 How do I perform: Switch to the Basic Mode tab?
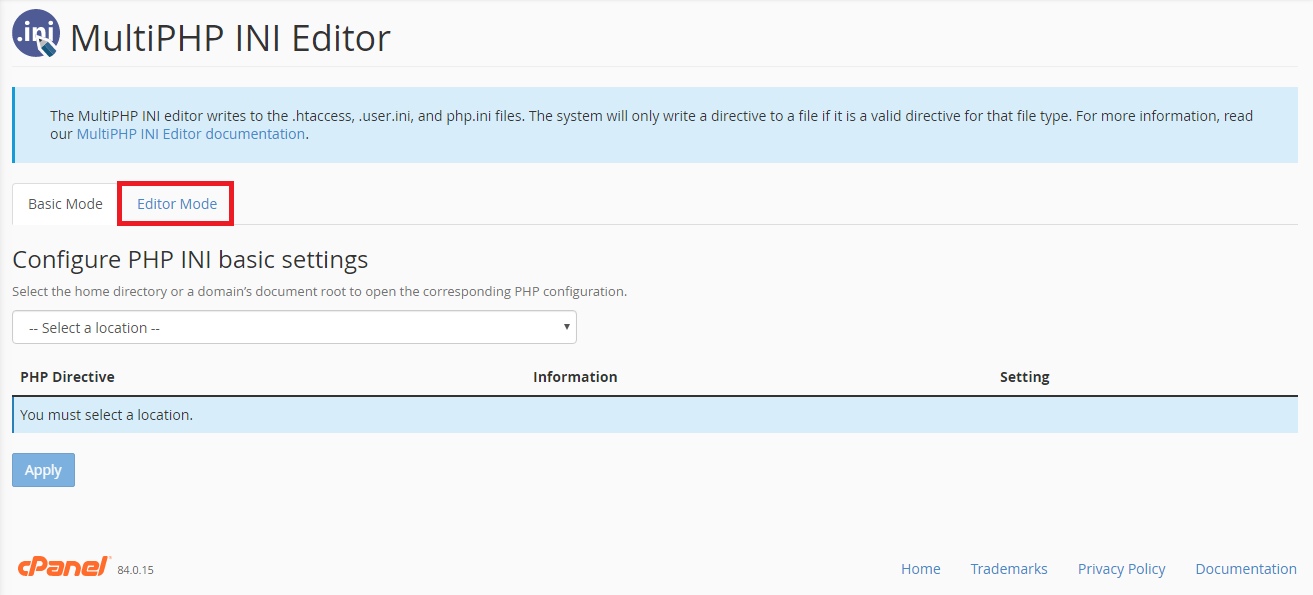[x=65, y=204]
